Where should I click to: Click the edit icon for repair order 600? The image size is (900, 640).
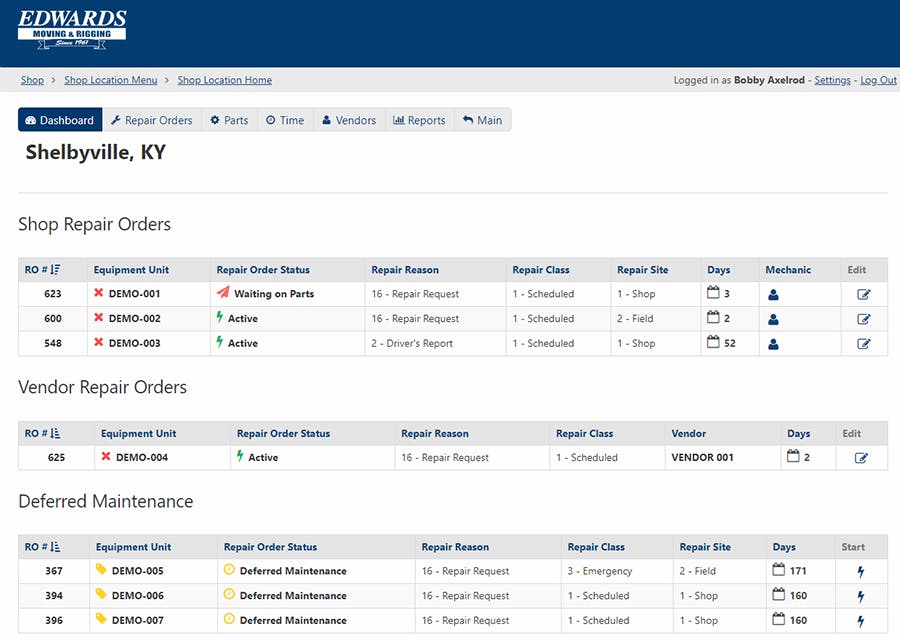863,319
